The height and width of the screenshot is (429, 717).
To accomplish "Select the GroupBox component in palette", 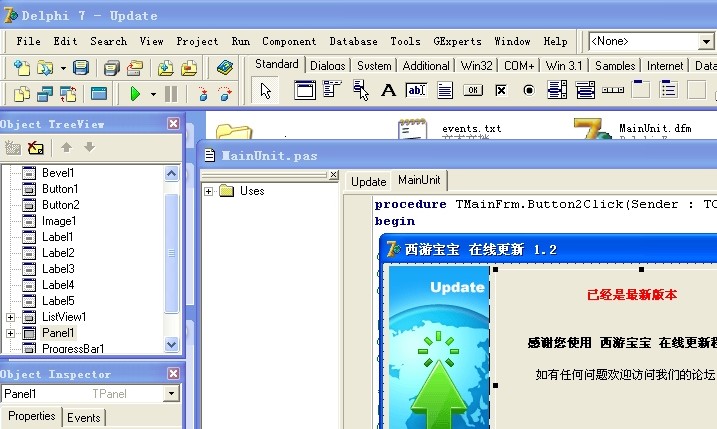I will (641, 89).
